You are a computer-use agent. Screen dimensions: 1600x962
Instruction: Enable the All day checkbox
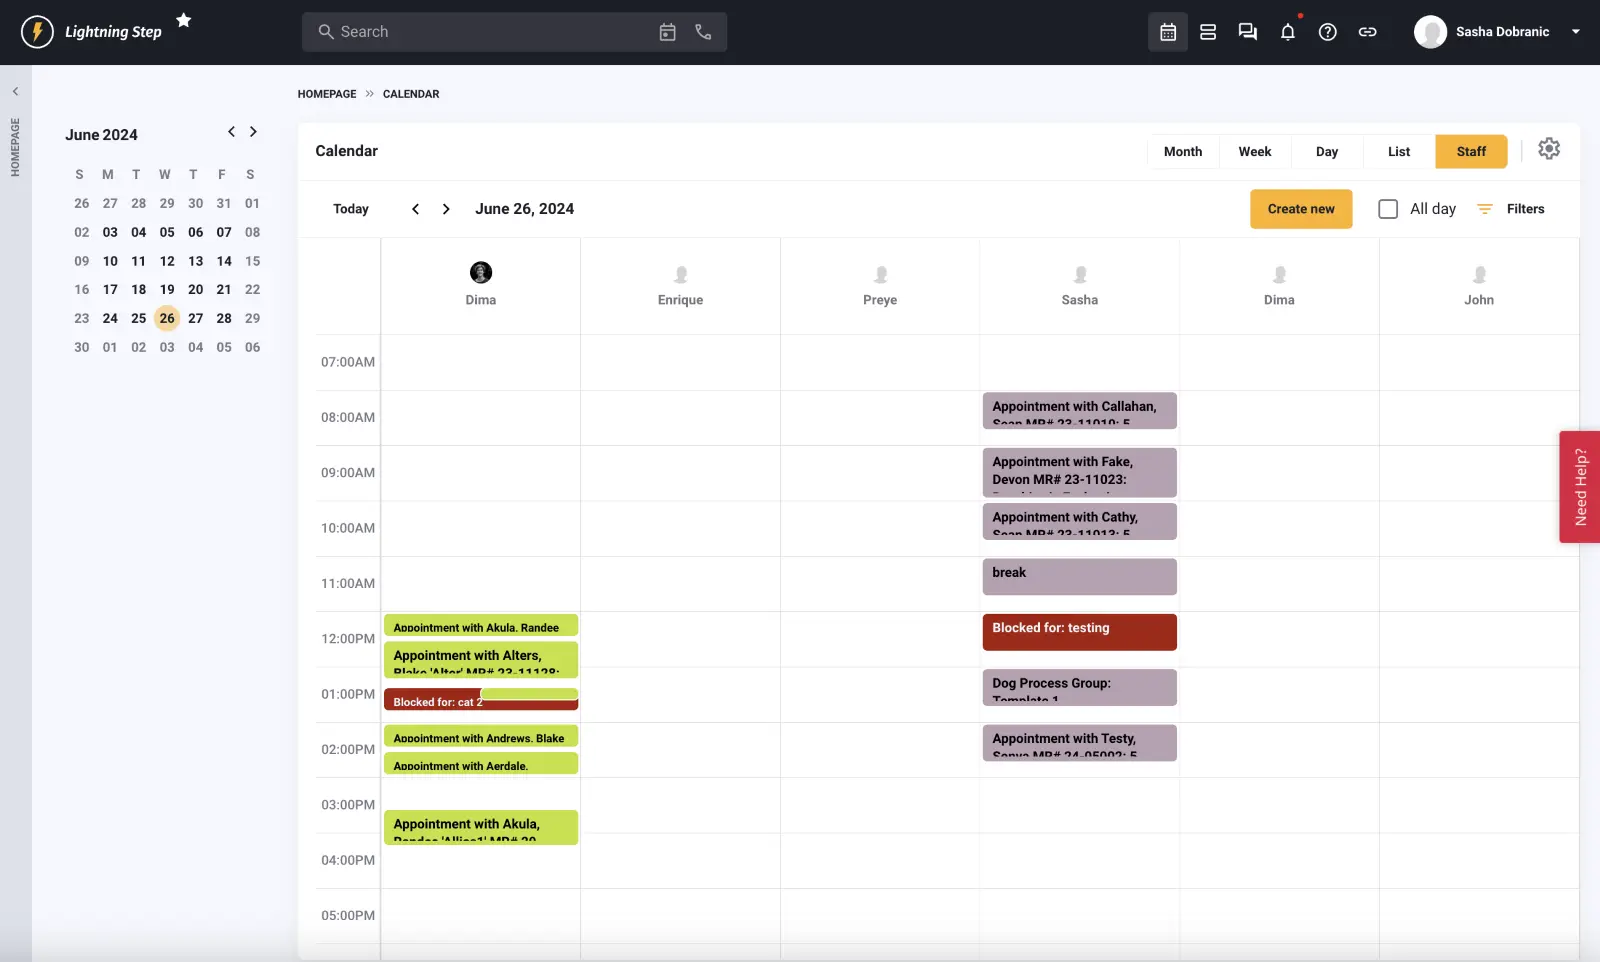pos(1388,208)
